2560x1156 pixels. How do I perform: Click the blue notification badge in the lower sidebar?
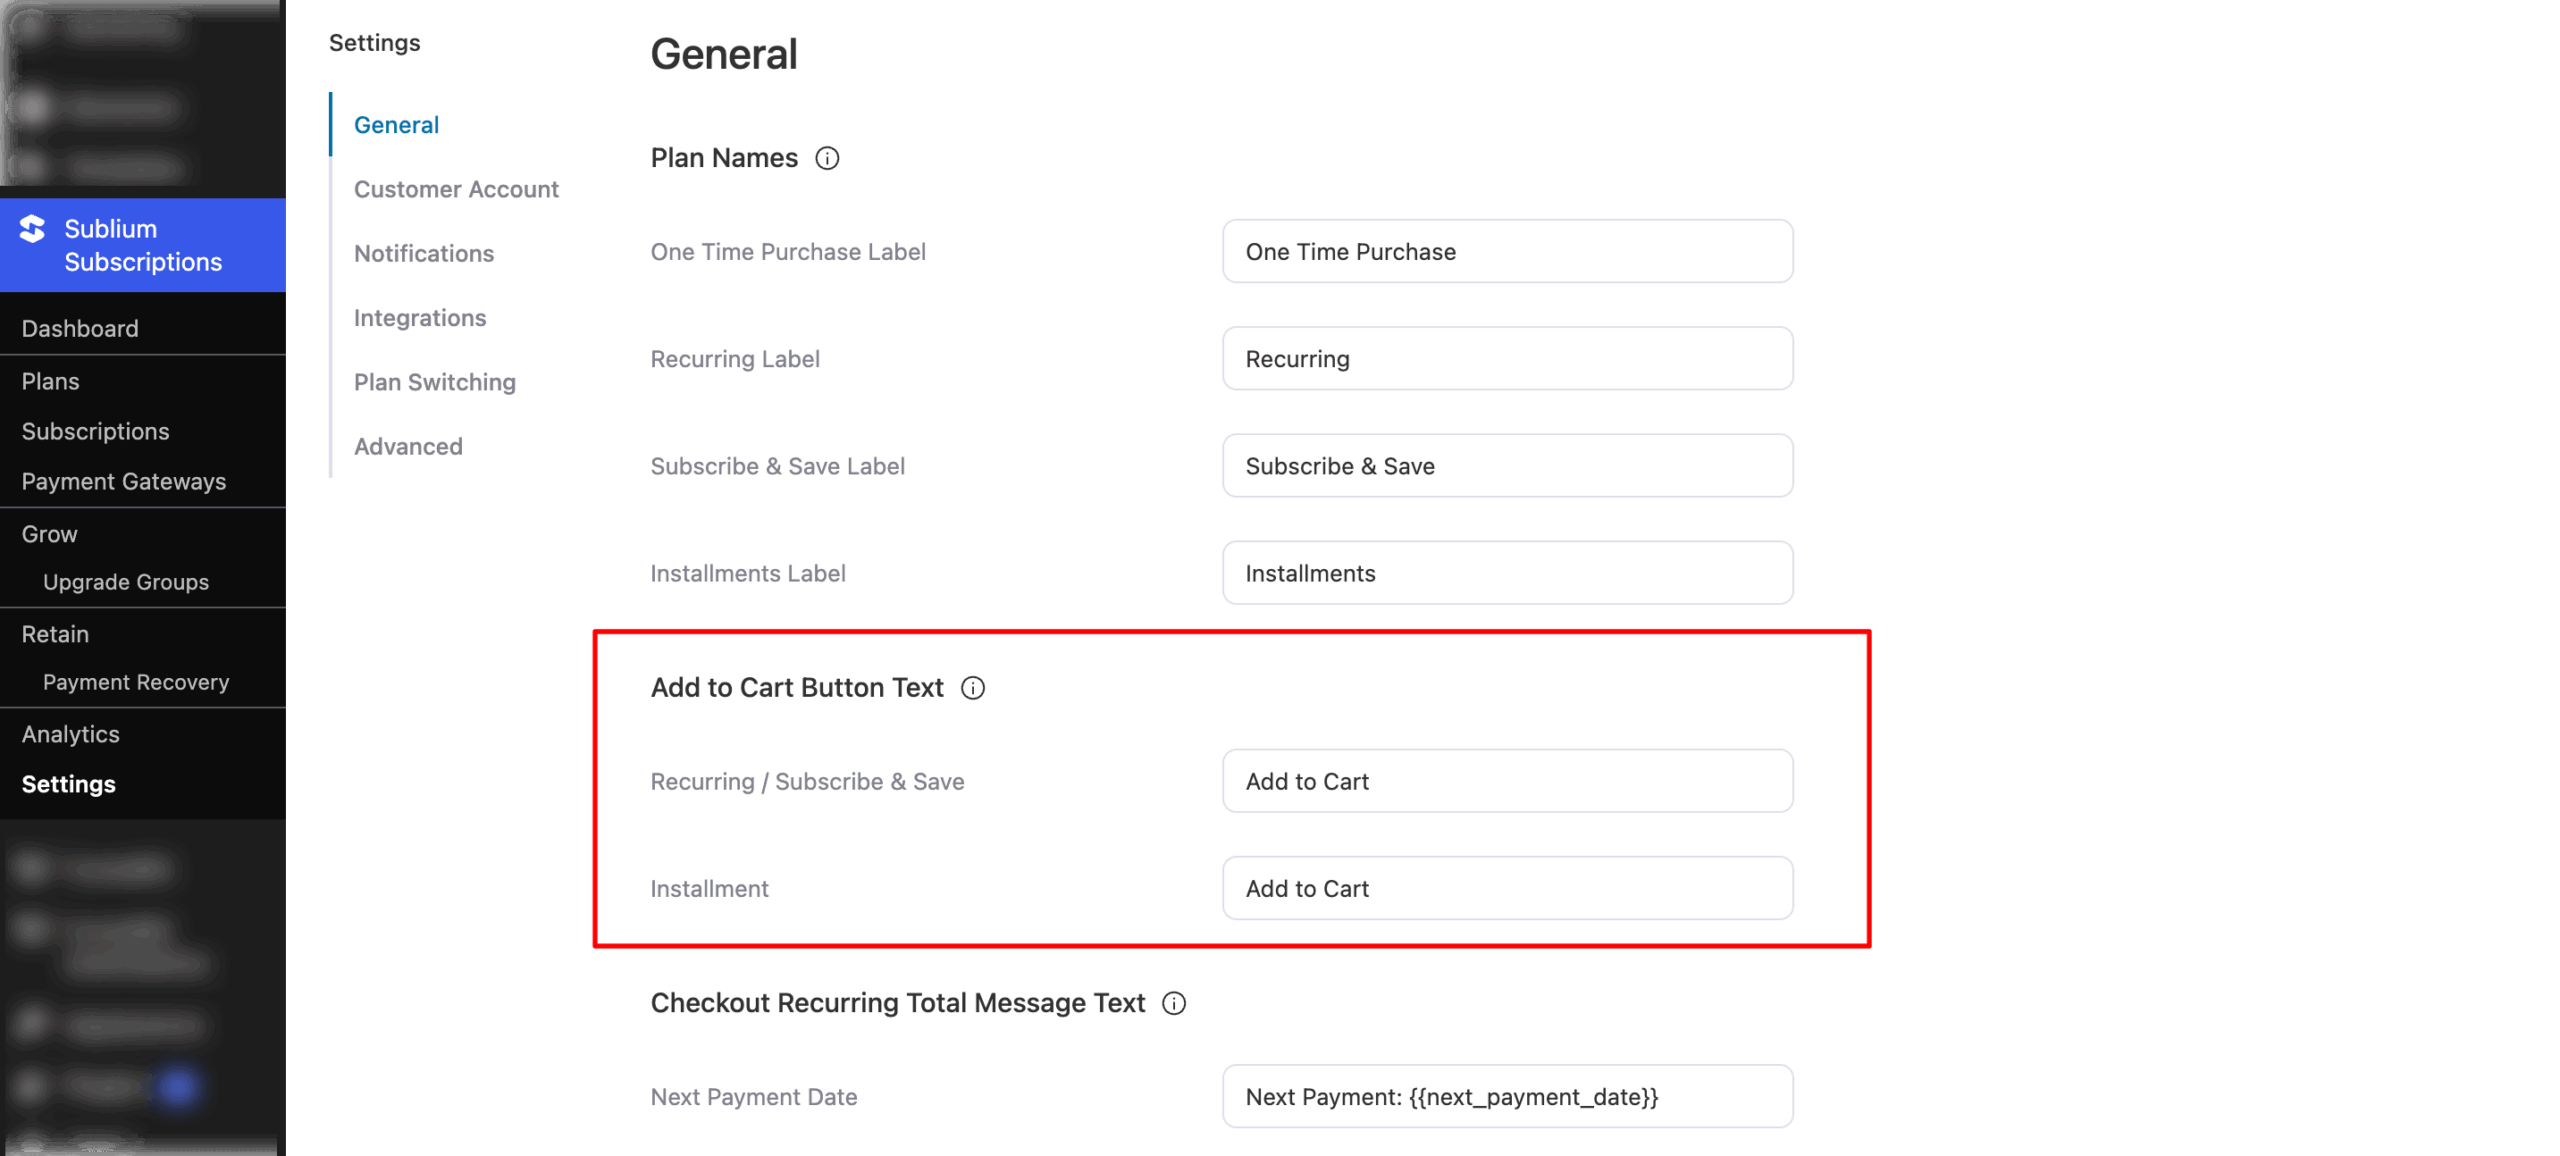tap(178, 1087)
